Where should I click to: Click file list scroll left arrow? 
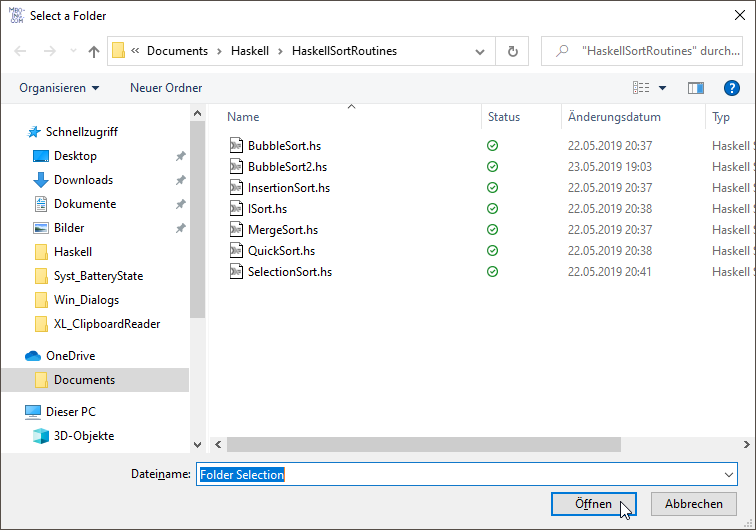(218, 445)
